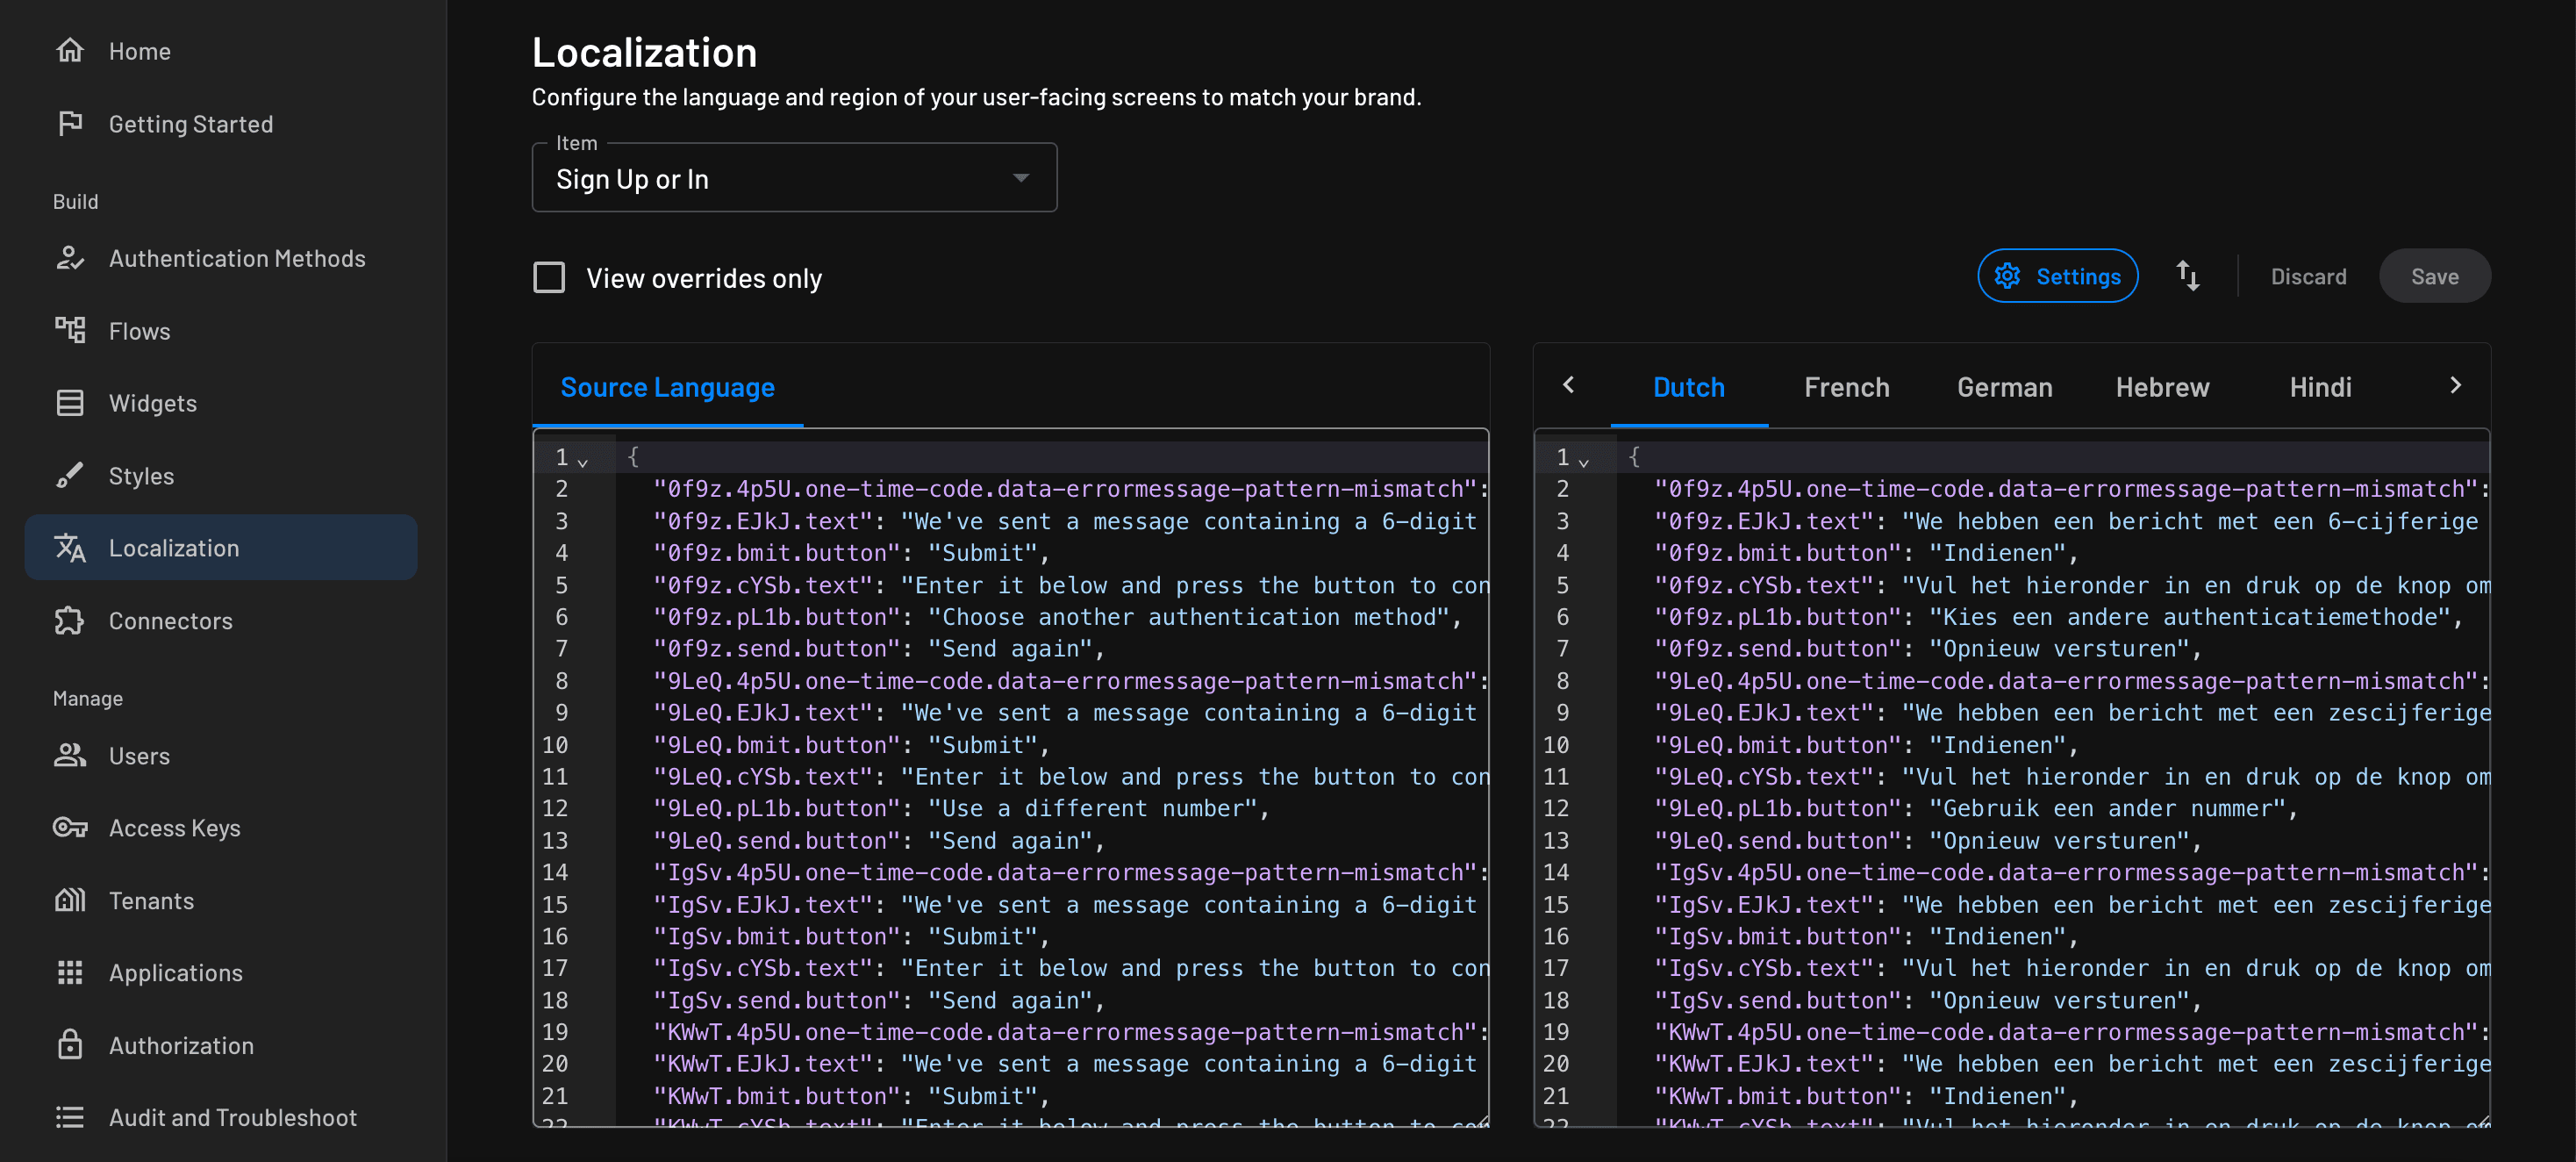Viewport: 2576px width, 1162px height.
Task: Switch to the French language tab
Action: click(x=1846, y=387)
